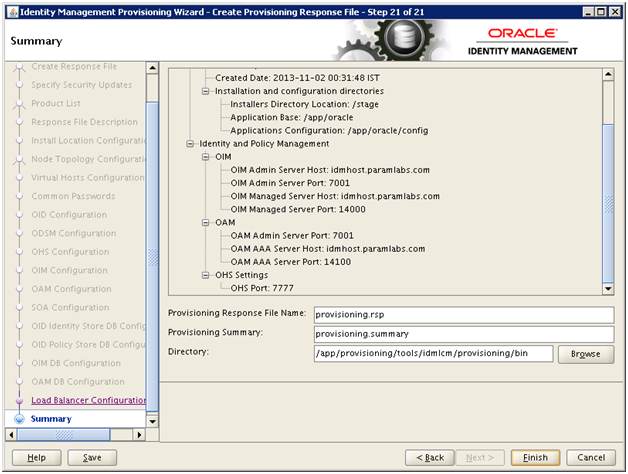
Task: Minimize the wizard window
Action: 588,12
